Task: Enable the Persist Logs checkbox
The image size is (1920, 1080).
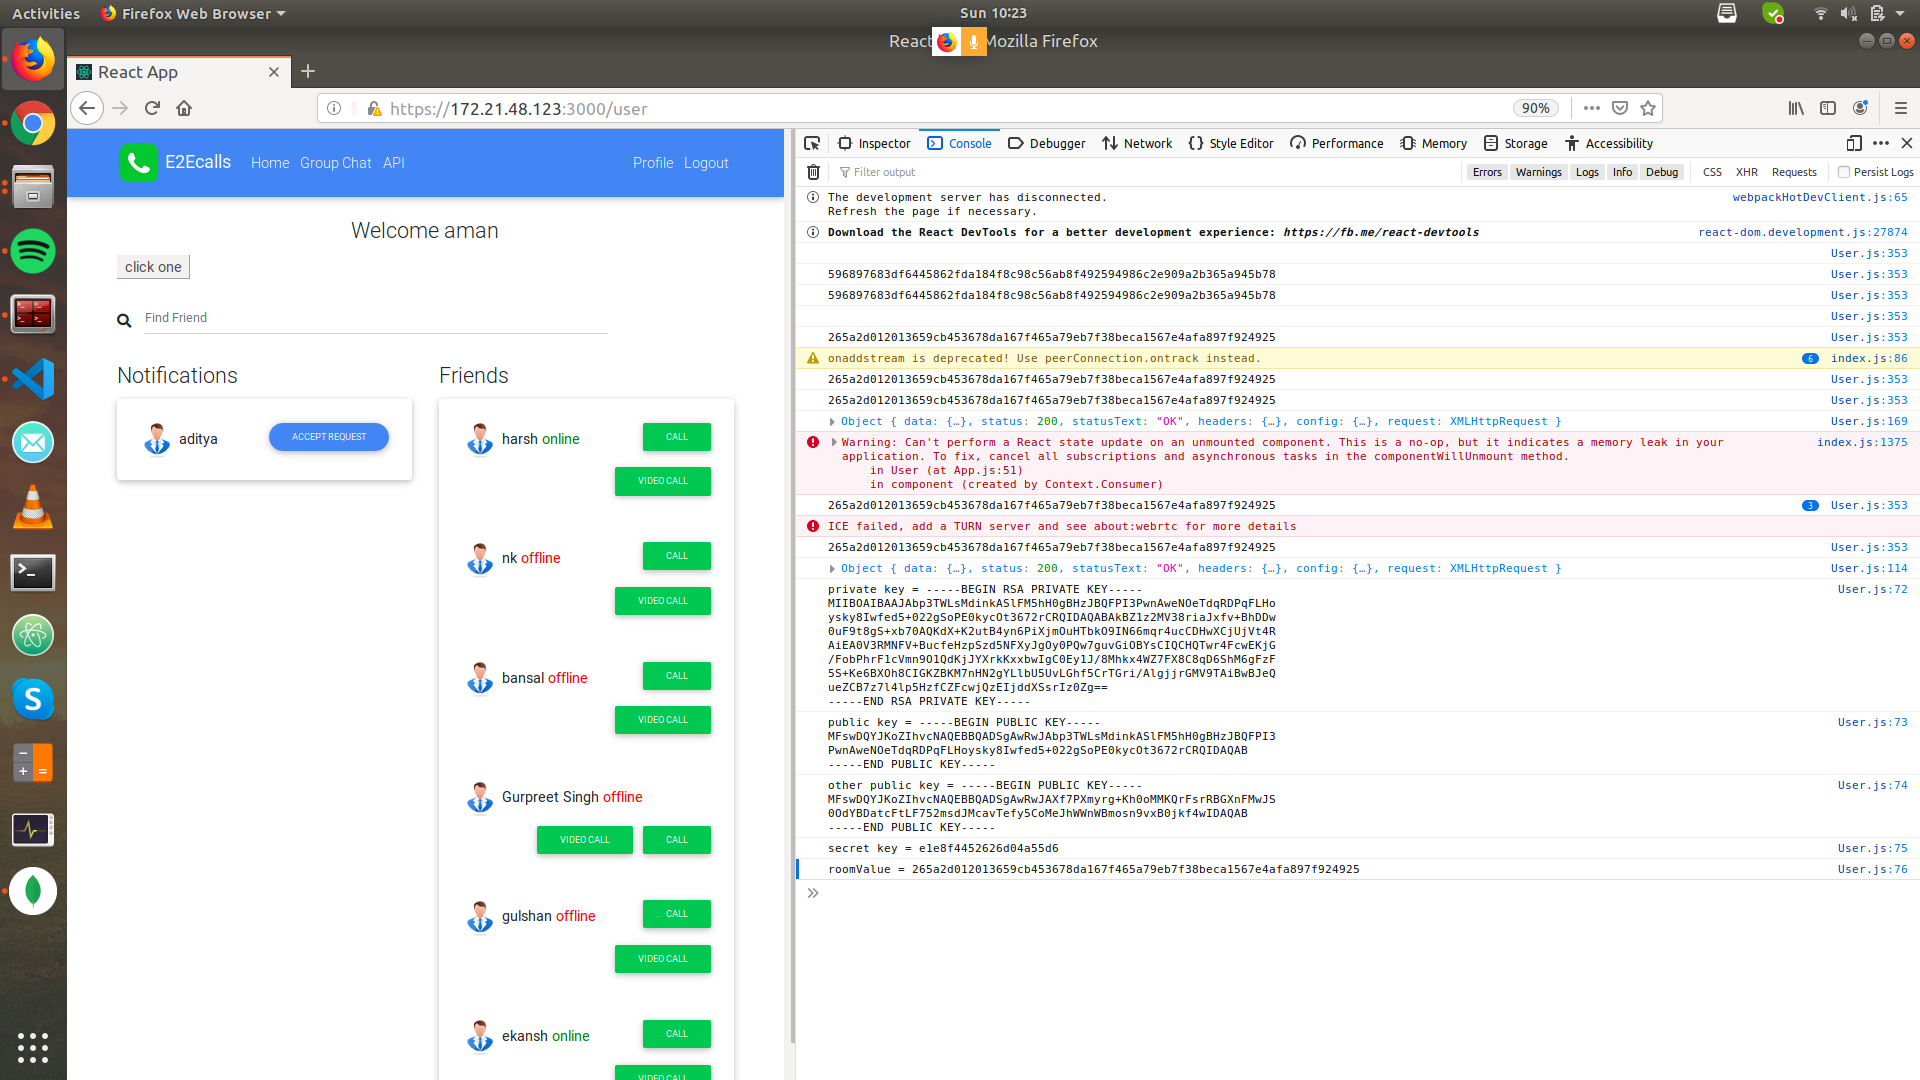Action: tap(1843, 172)
